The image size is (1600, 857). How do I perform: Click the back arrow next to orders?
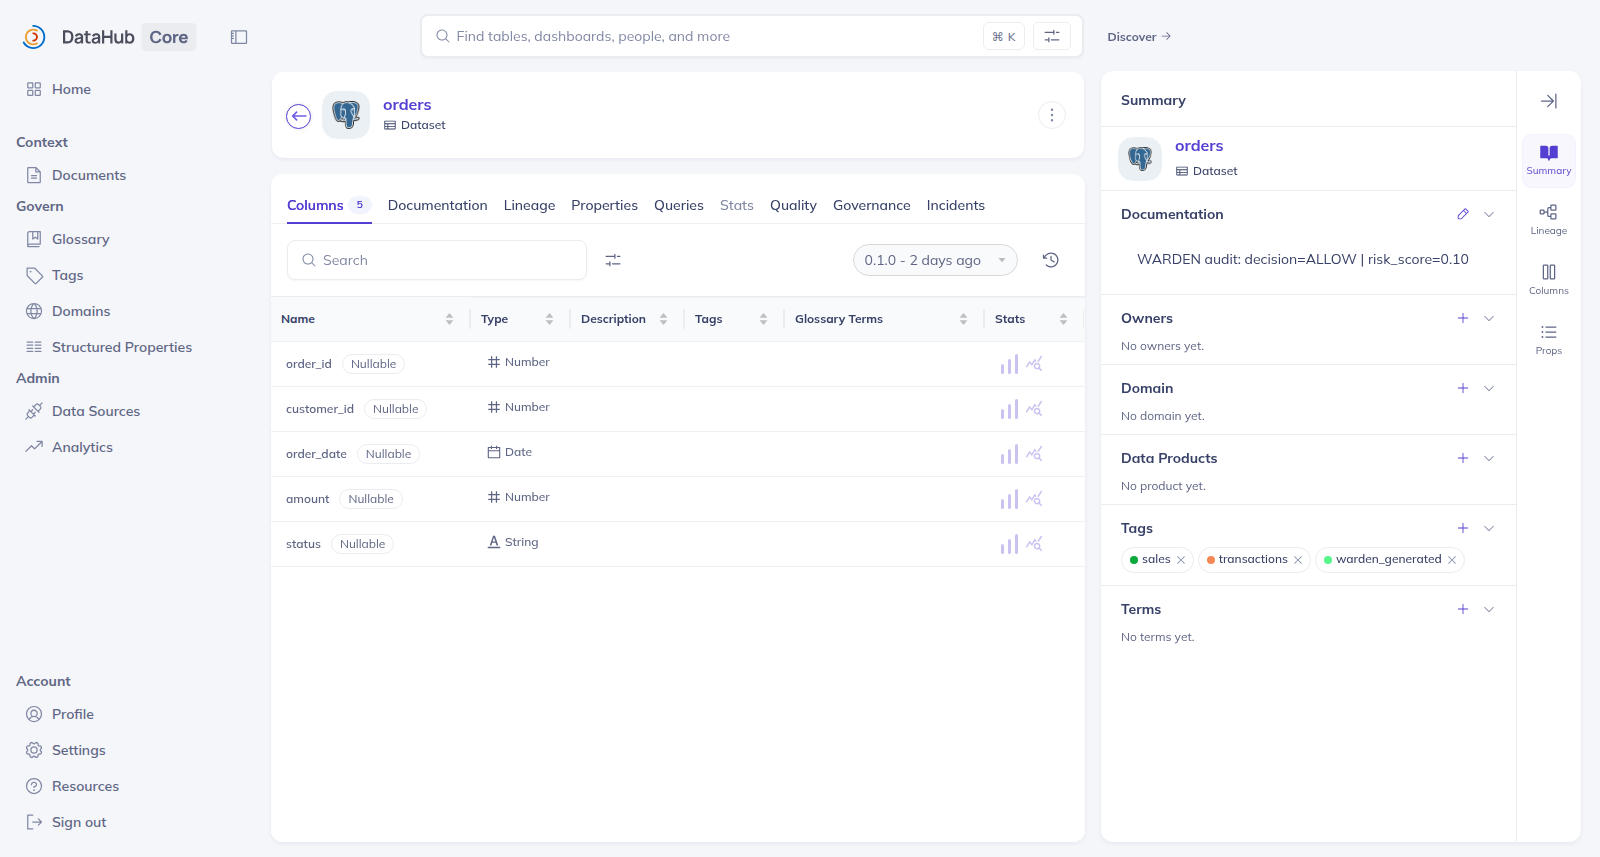[298, 117]
